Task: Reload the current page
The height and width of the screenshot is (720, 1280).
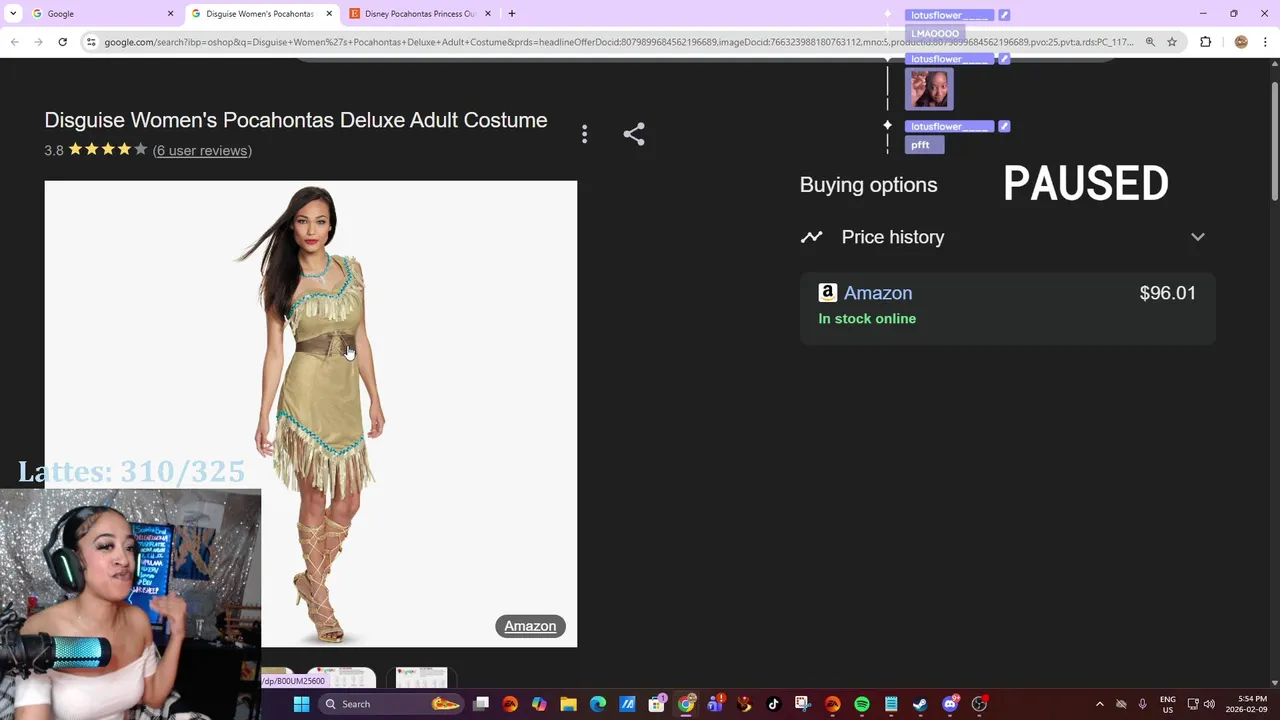Action: [62, 42]
